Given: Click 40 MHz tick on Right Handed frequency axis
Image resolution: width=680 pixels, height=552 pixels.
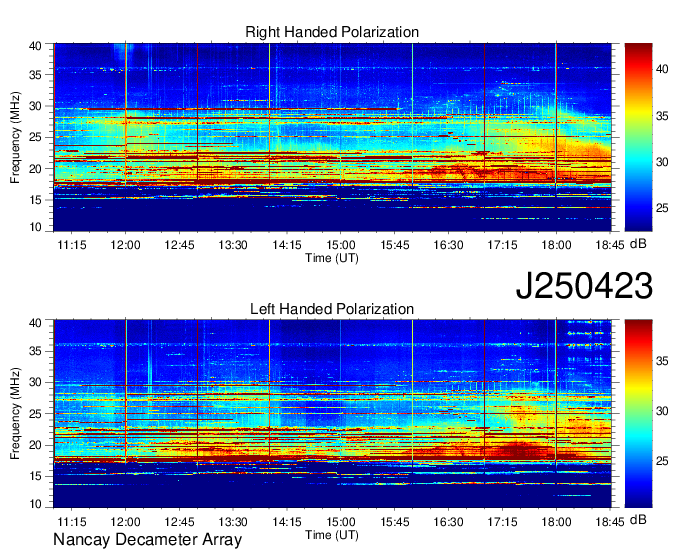Looking at the screenshot, I should tap(35, 46).
